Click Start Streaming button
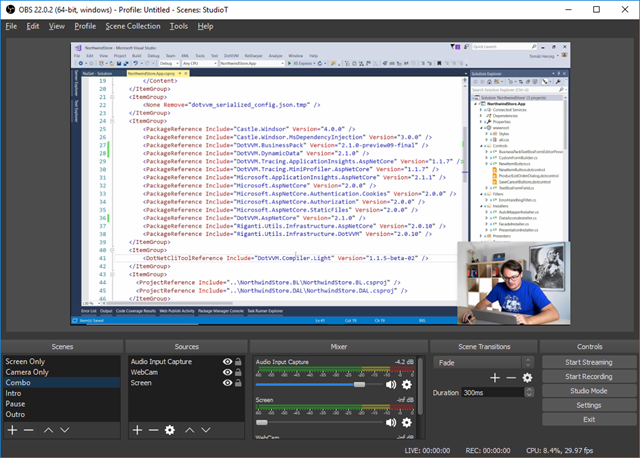 589,362
